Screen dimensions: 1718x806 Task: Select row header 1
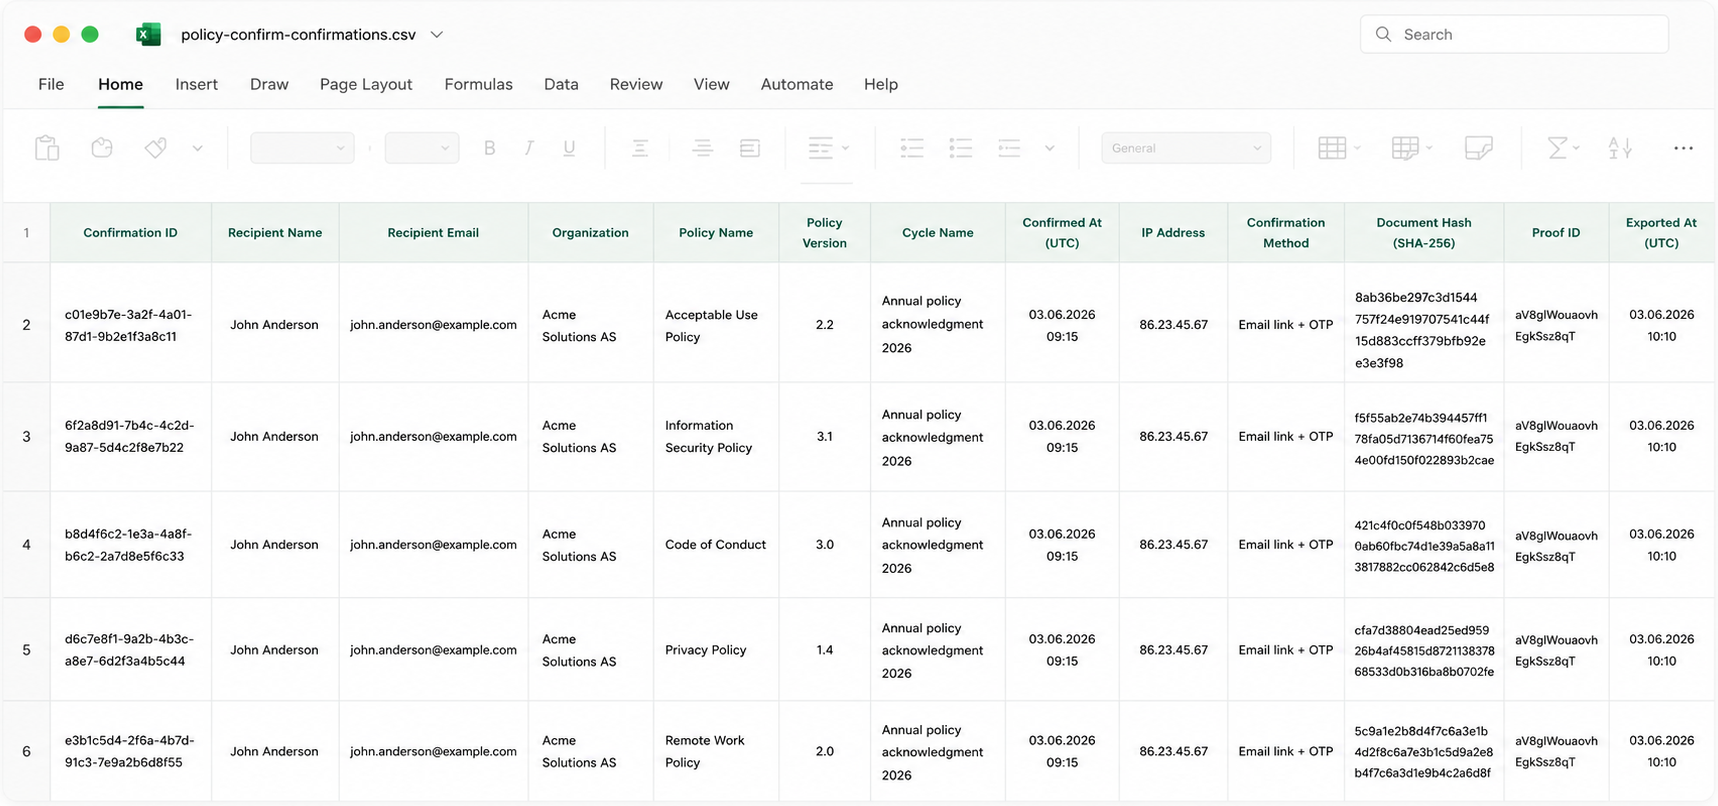pos(26,233)
